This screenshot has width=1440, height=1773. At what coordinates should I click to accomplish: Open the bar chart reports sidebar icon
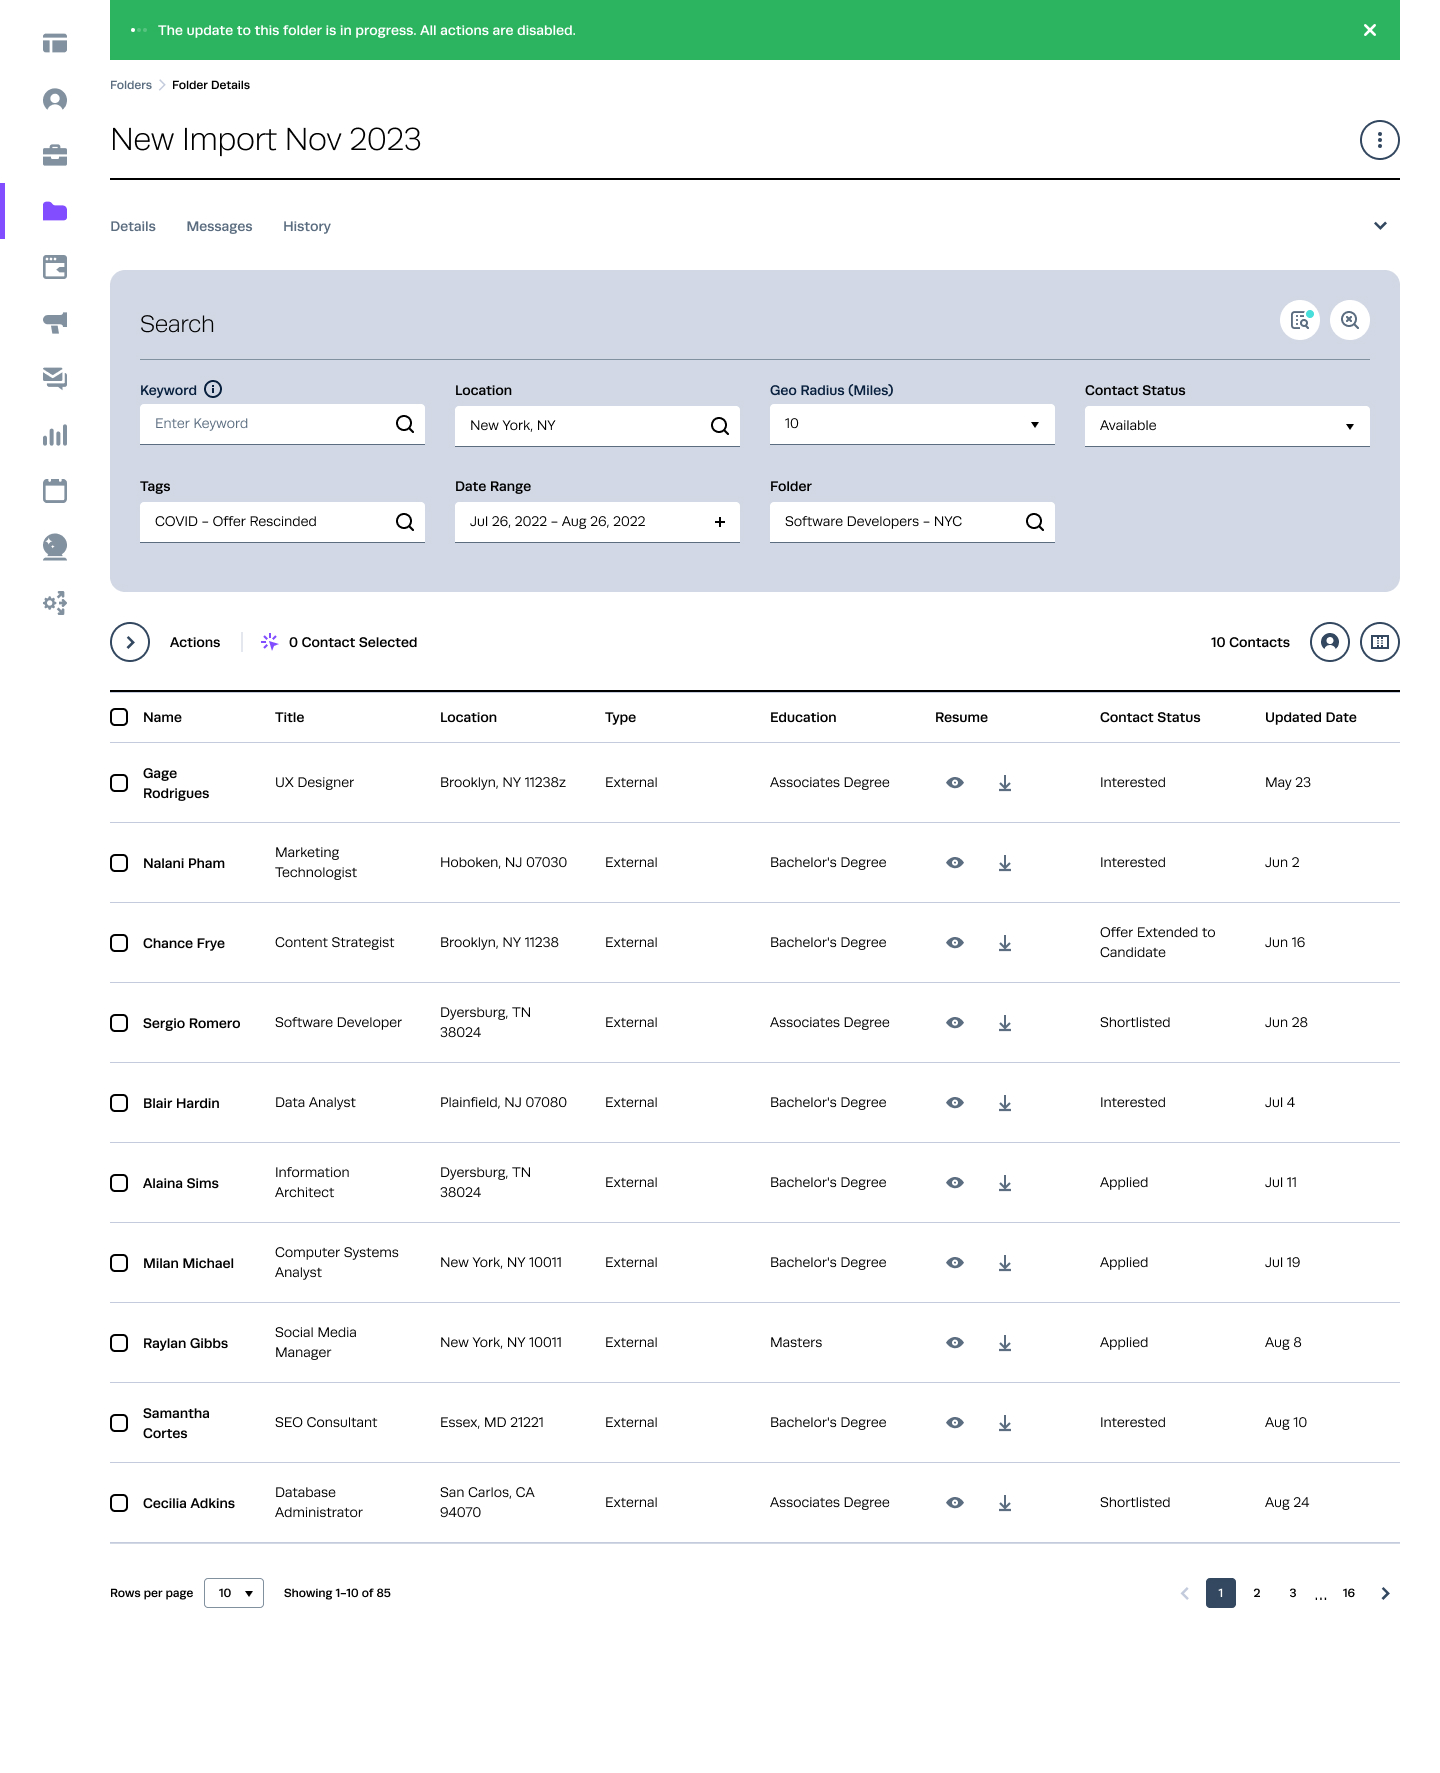coord(55,435)
